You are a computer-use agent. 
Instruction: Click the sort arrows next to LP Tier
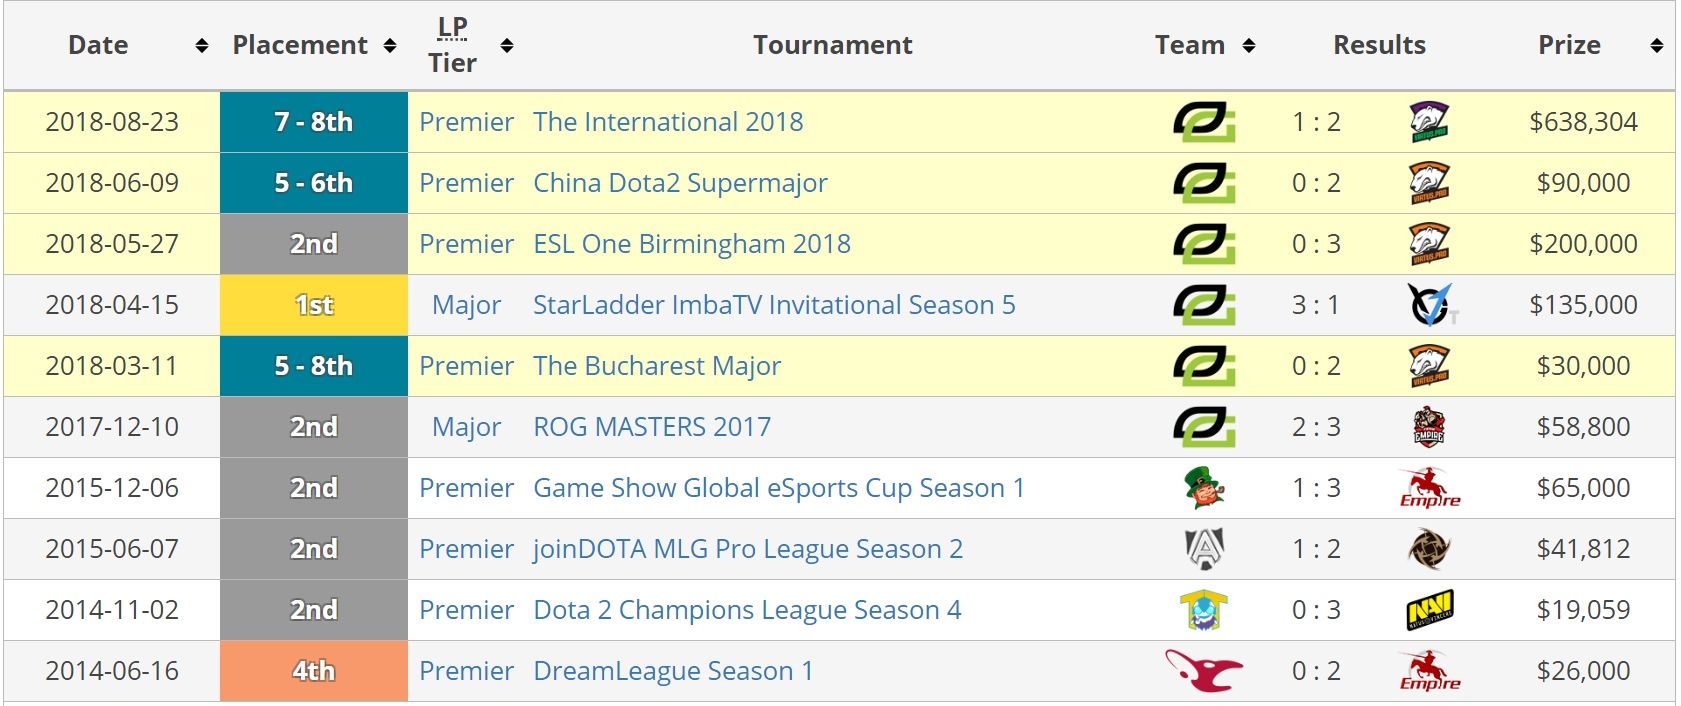[507, 46]
